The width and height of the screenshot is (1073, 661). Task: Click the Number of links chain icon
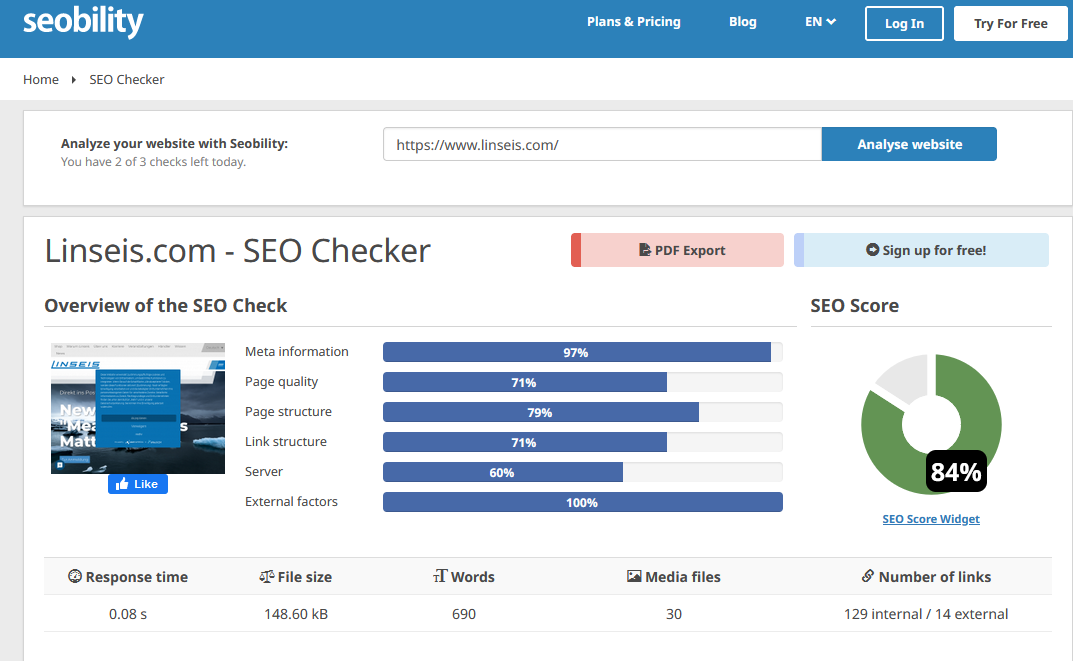pyautogui.click(x=868, y=576)
